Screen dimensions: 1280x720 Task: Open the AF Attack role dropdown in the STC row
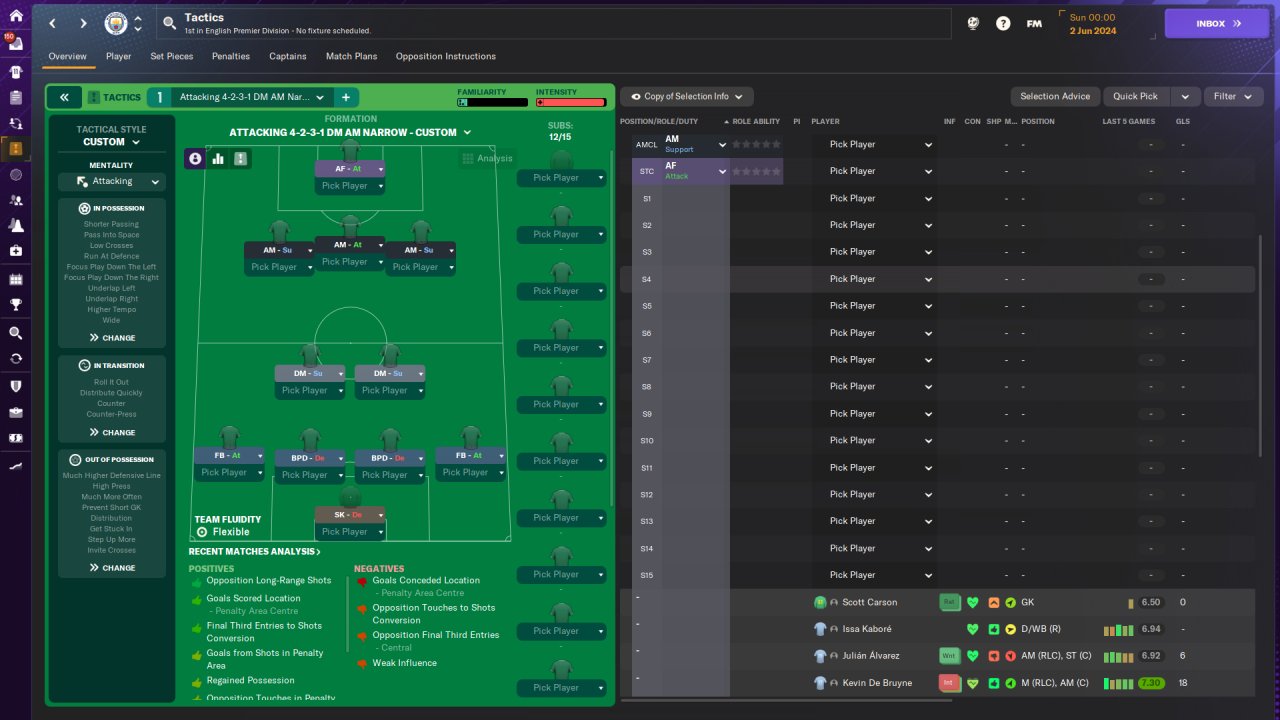coord(695,171)
